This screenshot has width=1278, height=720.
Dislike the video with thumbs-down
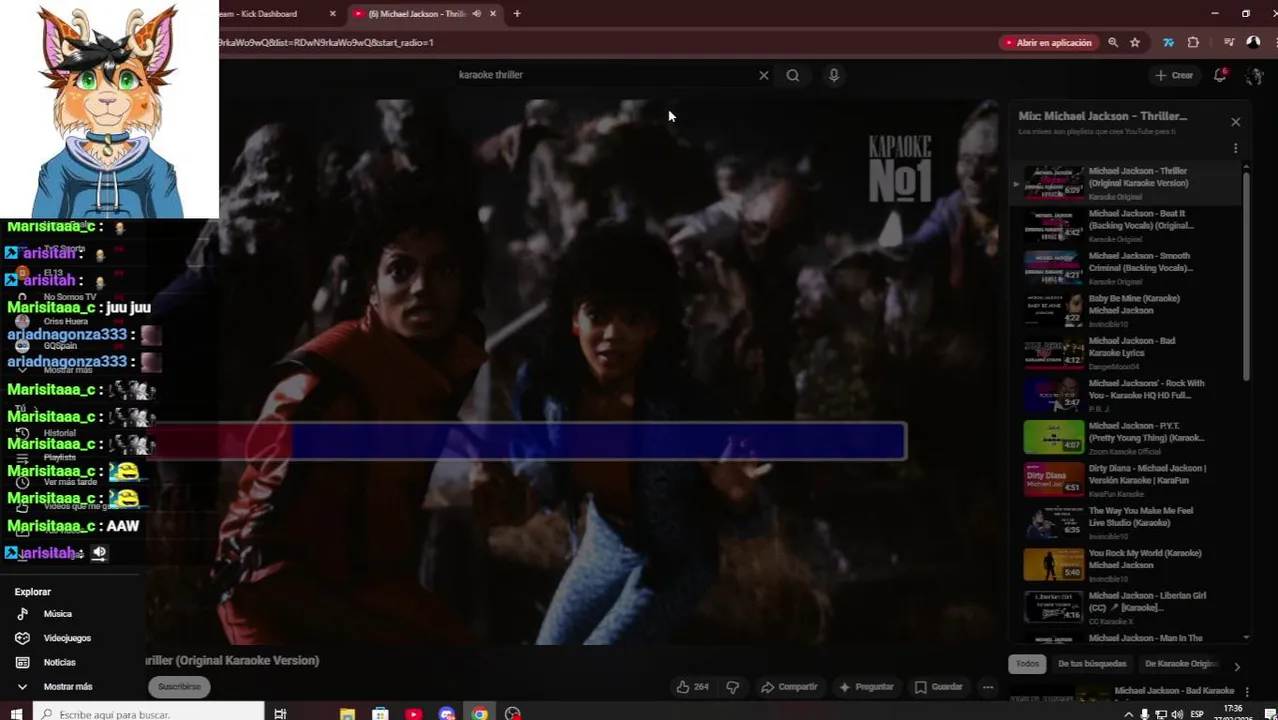coord(733,687)
